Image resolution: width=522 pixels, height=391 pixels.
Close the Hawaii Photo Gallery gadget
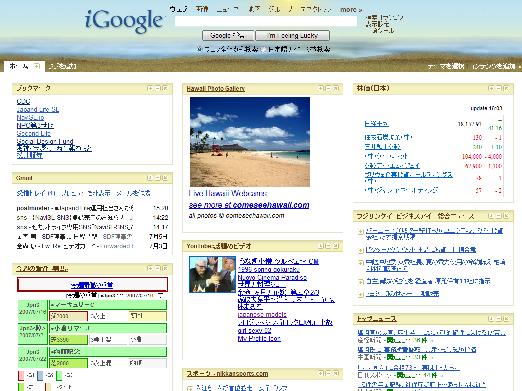pyautogui.click(x=336, y=88)
